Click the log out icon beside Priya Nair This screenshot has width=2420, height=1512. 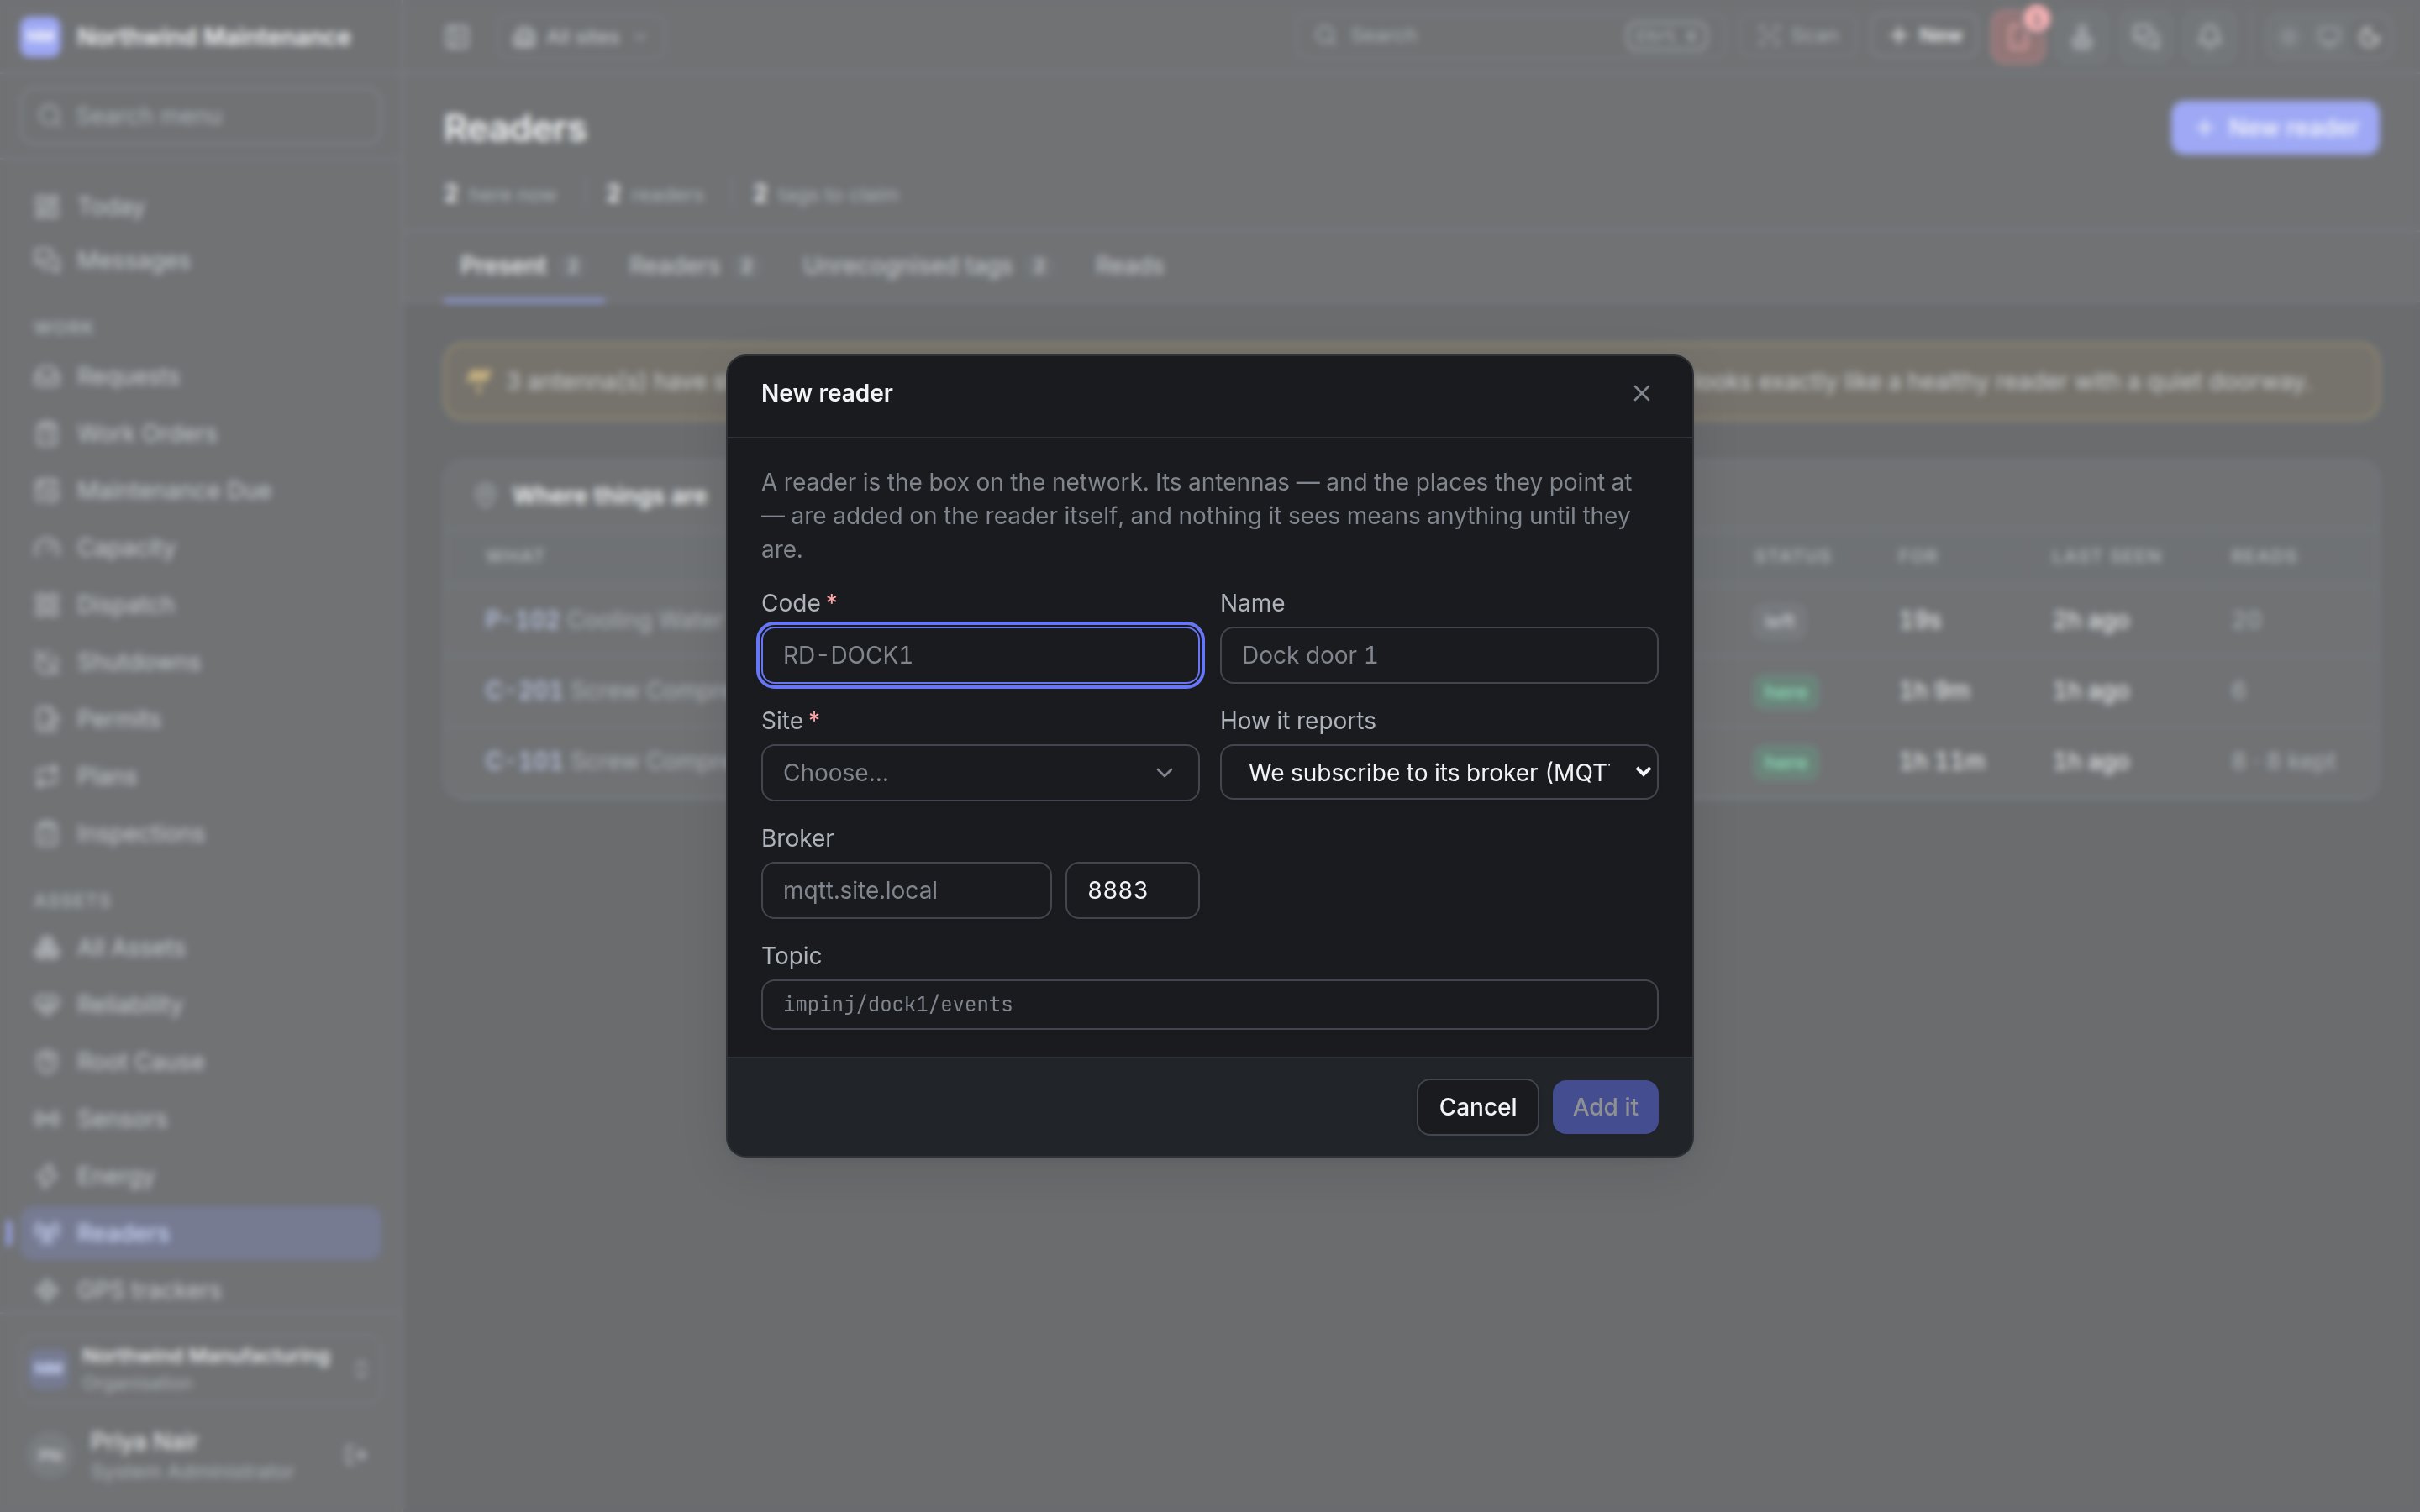pyautogui.click(x=355, y=1455)
